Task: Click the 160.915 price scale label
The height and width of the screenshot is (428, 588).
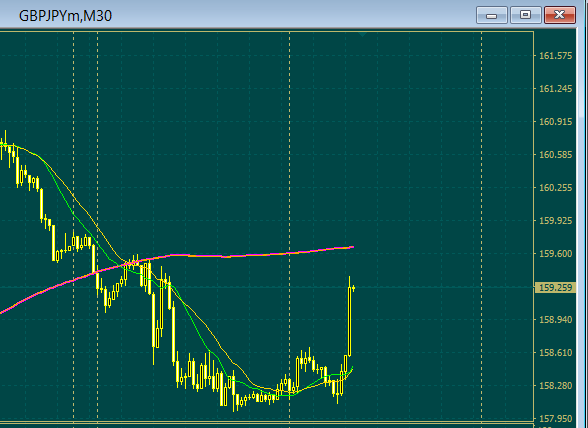Action: [555, 122]
